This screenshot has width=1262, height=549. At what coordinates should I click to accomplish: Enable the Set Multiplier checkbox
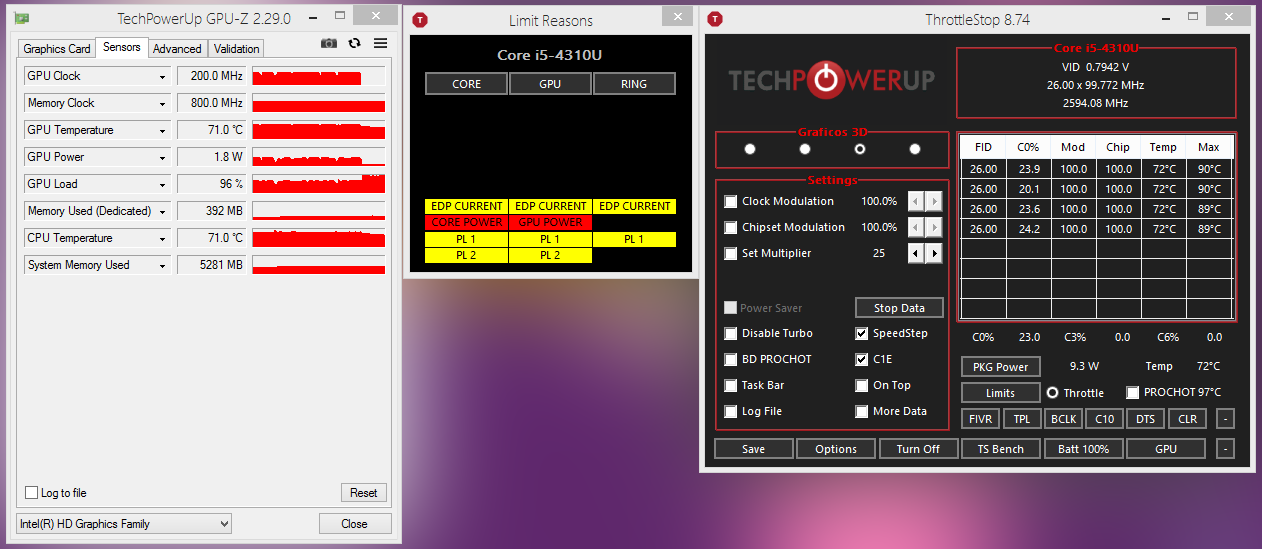(731, 253)
